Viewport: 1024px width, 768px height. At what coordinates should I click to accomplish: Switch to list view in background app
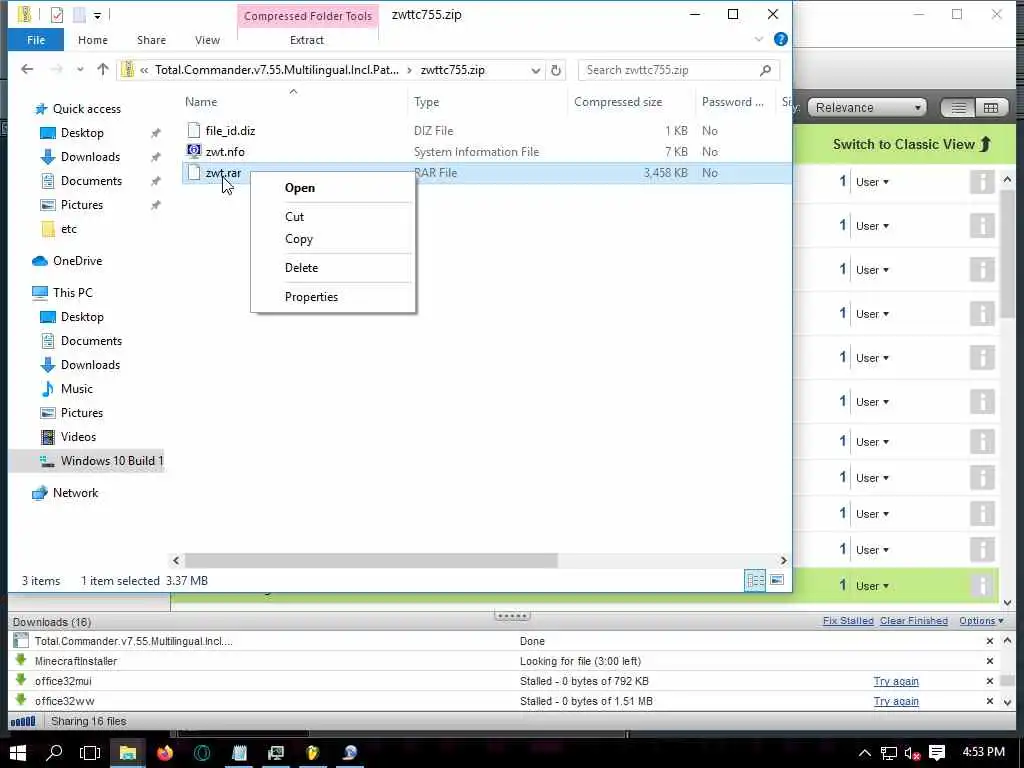958,108
